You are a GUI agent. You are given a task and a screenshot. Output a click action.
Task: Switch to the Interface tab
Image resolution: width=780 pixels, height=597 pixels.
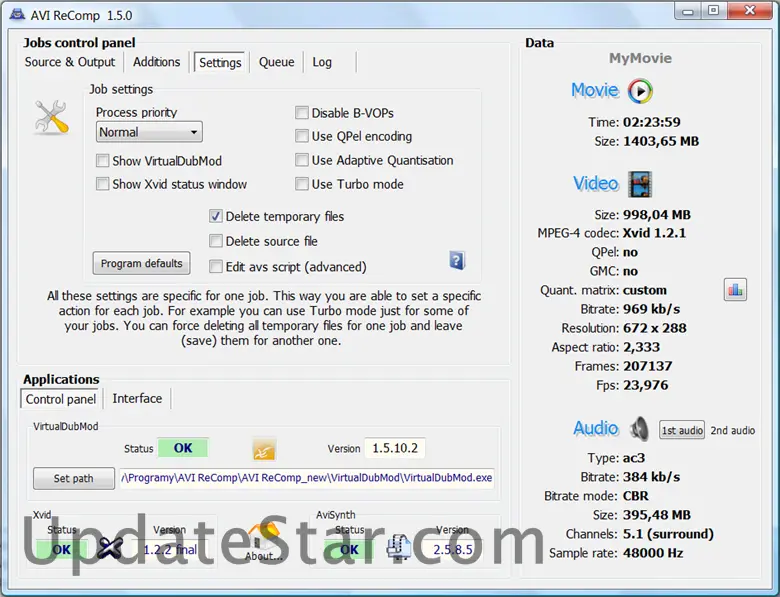coord(137,398)
